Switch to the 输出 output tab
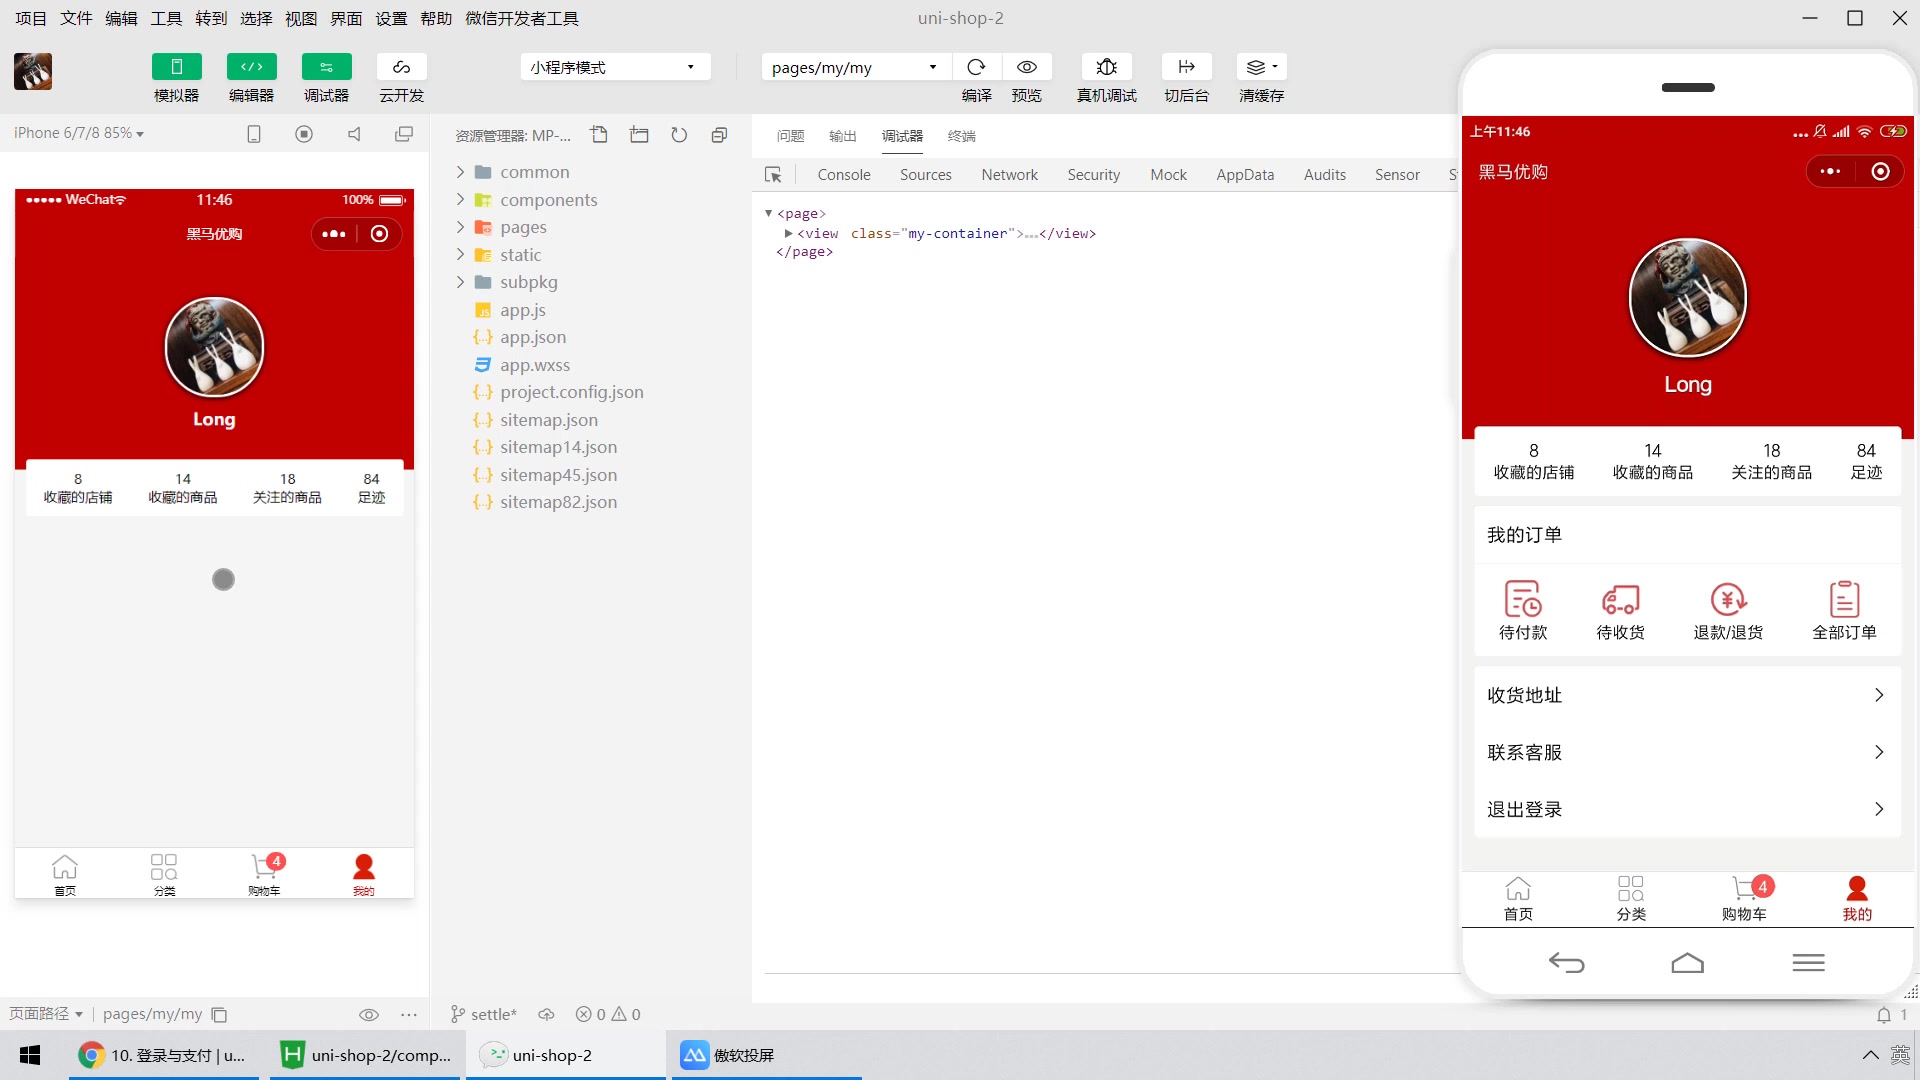Screen dimensions: 1920x1080 point(842,136)
